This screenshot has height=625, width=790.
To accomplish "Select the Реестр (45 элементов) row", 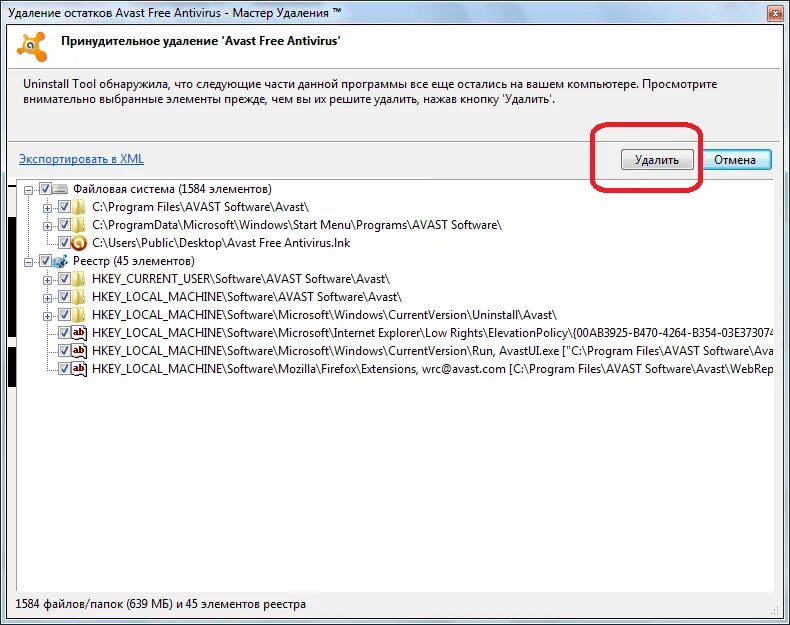I will [x=134, y=261].
